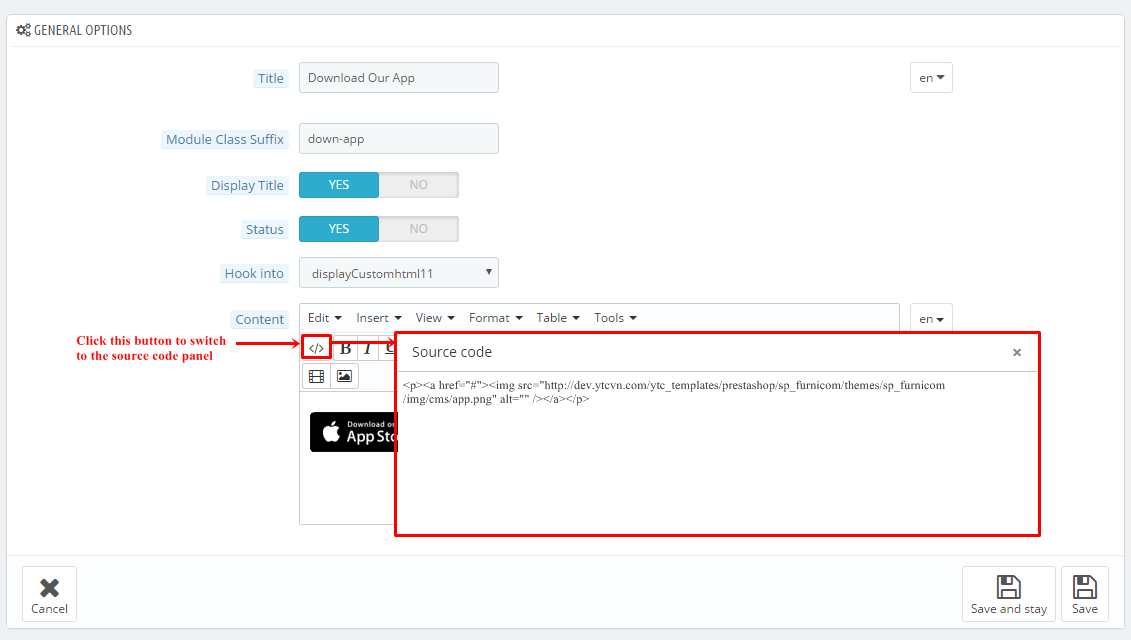Open the View menu
This screenshot has width=1131, height=640.
click(435, 317)
